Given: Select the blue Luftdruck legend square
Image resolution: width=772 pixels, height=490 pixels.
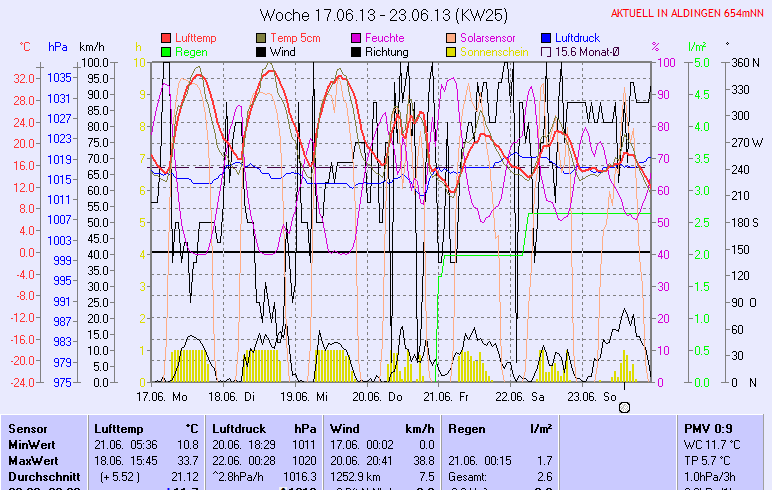Looking at the screenshot, I should 546,38.
